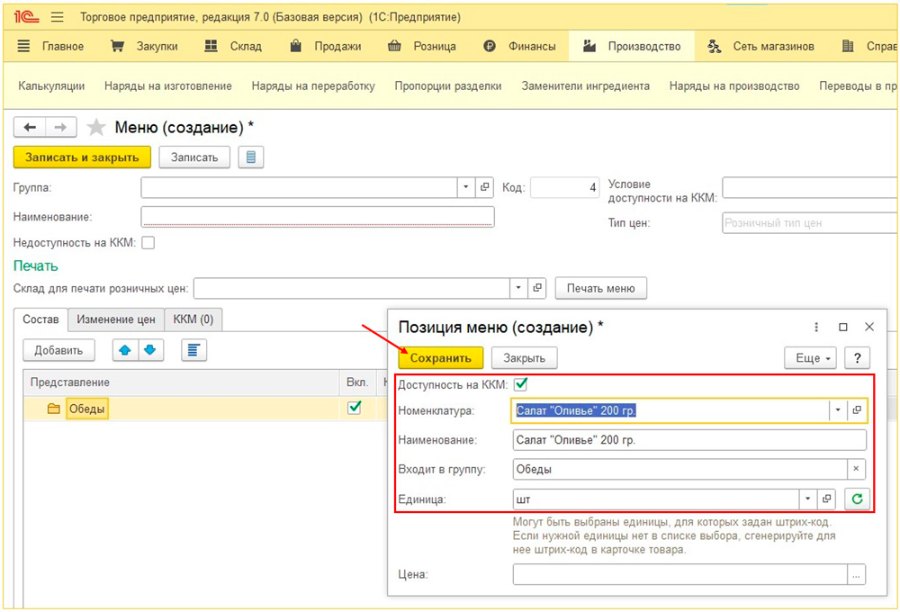Open the Единица linked record icon
The width and height of the screenshot is (900, 612).
(x=827, y=499)
